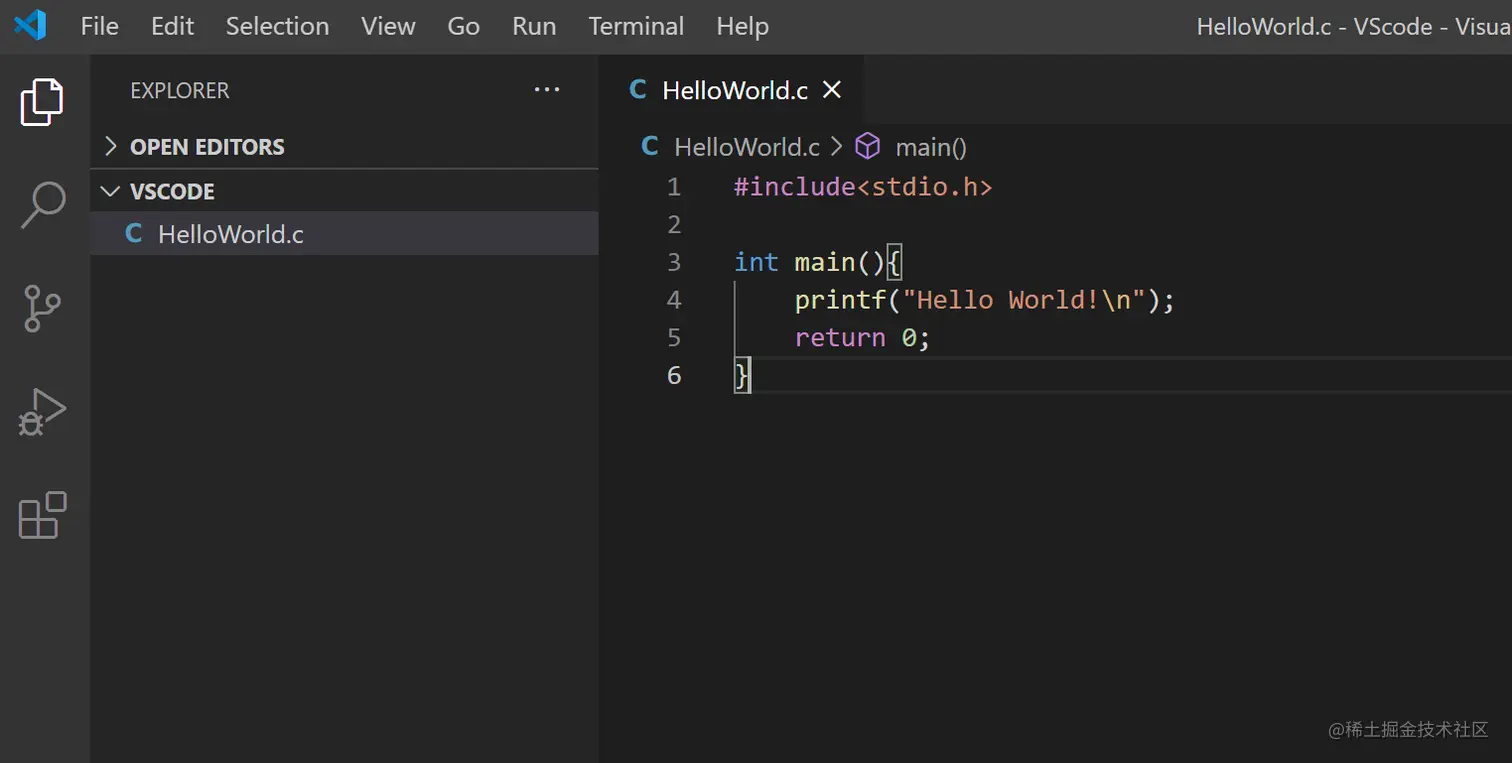The height and width of the screenshot is (763, 1512).
Task: Click the EXPLORER panel title
Action: tap(180, 90)
